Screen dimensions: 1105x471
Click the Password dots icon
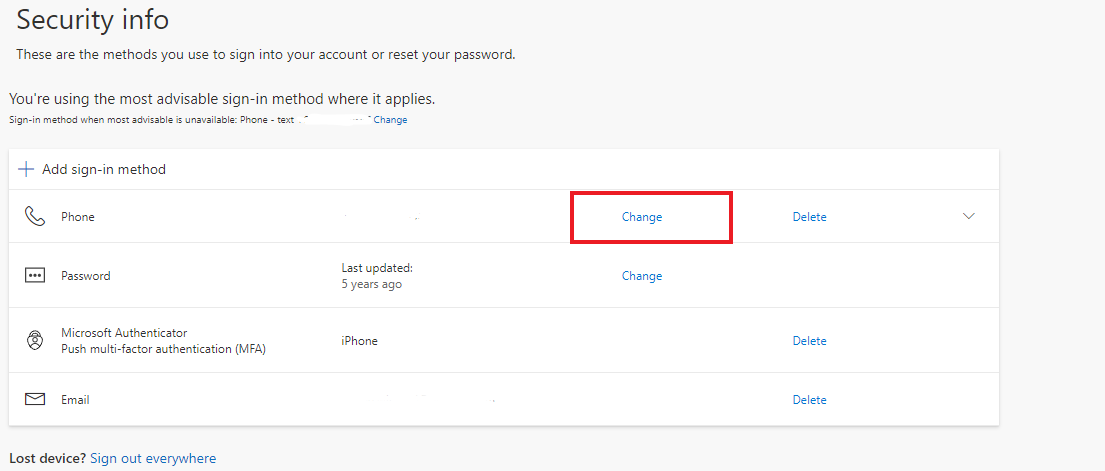(x=35, y=275)
